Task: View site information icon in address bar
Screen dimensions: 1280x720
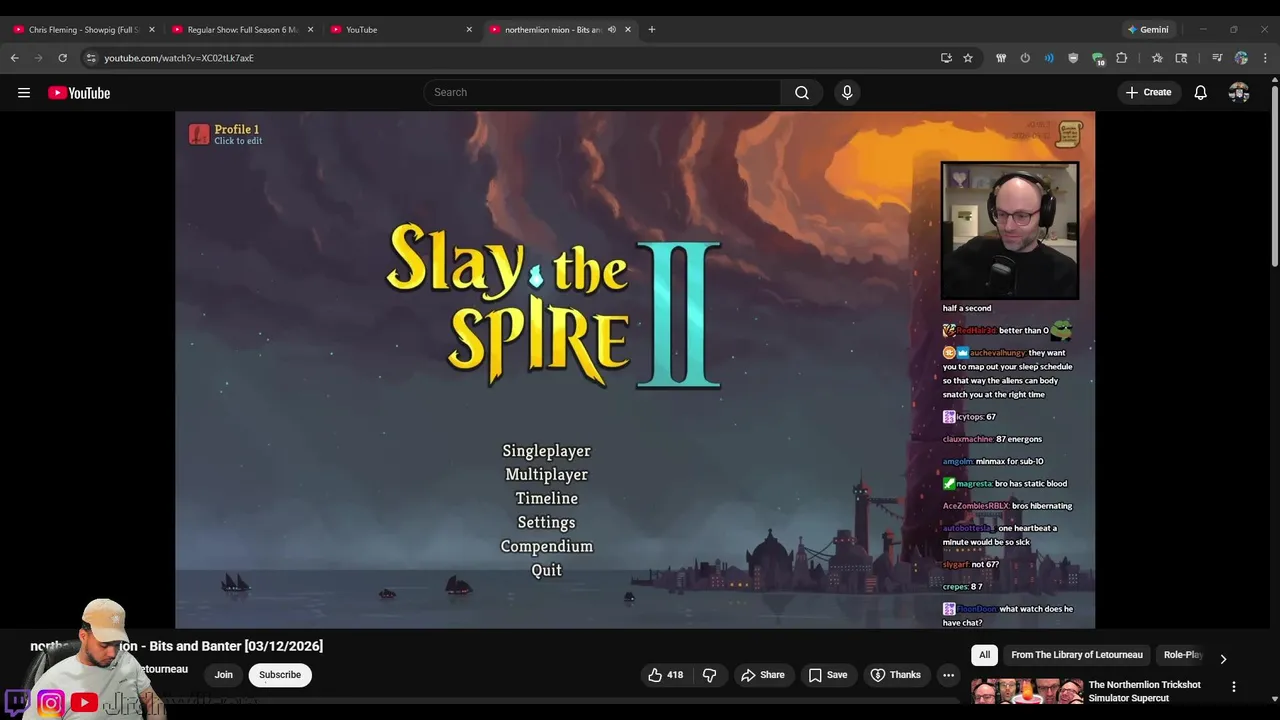Action: click(x=91, y=58)
